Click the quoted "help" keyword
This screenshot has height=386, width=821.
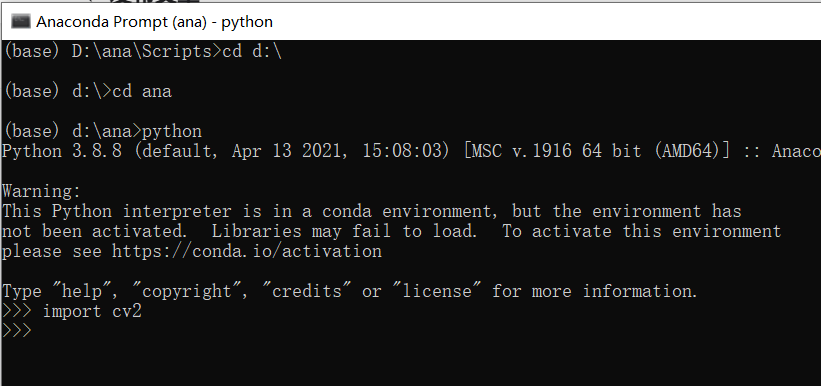point(86,291)
